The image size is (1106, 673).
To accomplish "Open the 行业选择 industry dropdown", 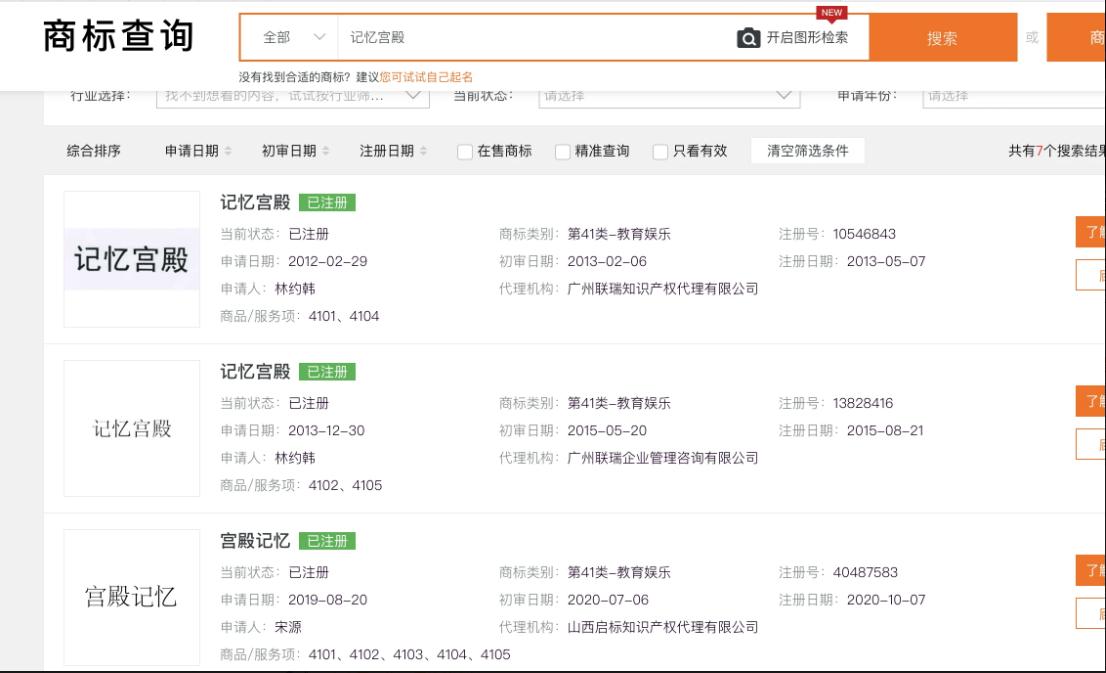I will pyautogui.click(x=292, y=97).
